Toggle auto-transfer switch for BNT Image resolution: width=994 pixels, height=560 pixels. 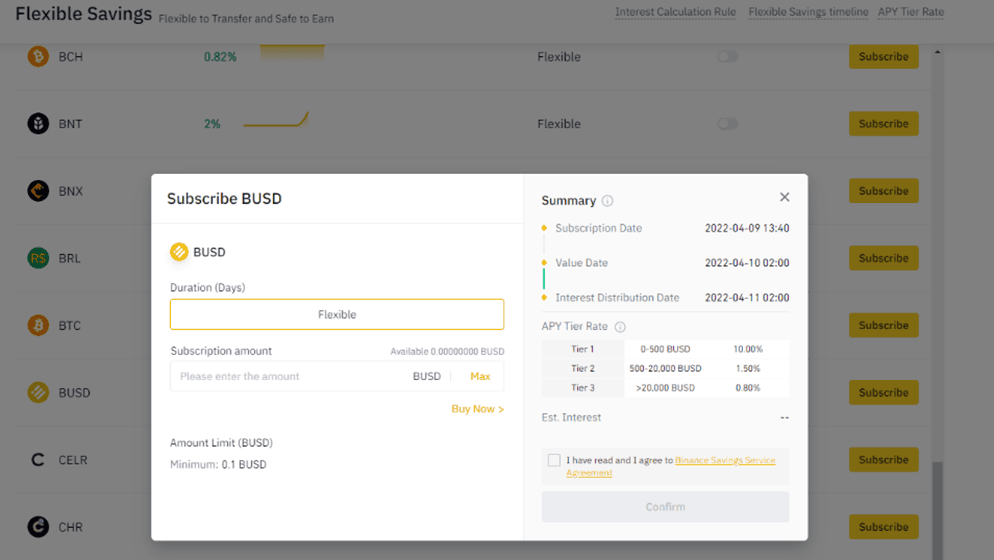pos(727,124)
